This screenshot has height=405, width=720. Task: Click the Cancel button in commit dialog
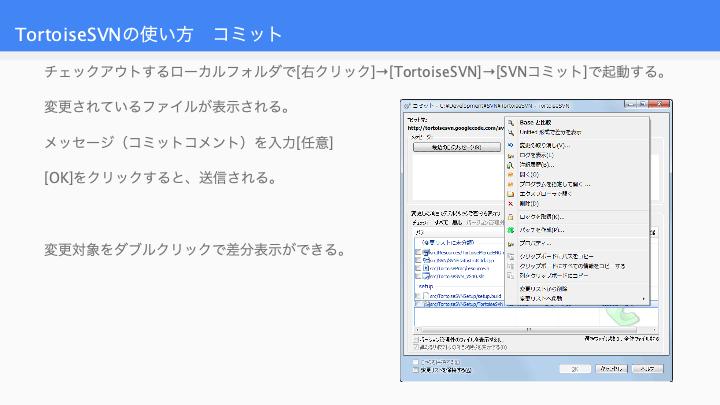coord(611,369)
